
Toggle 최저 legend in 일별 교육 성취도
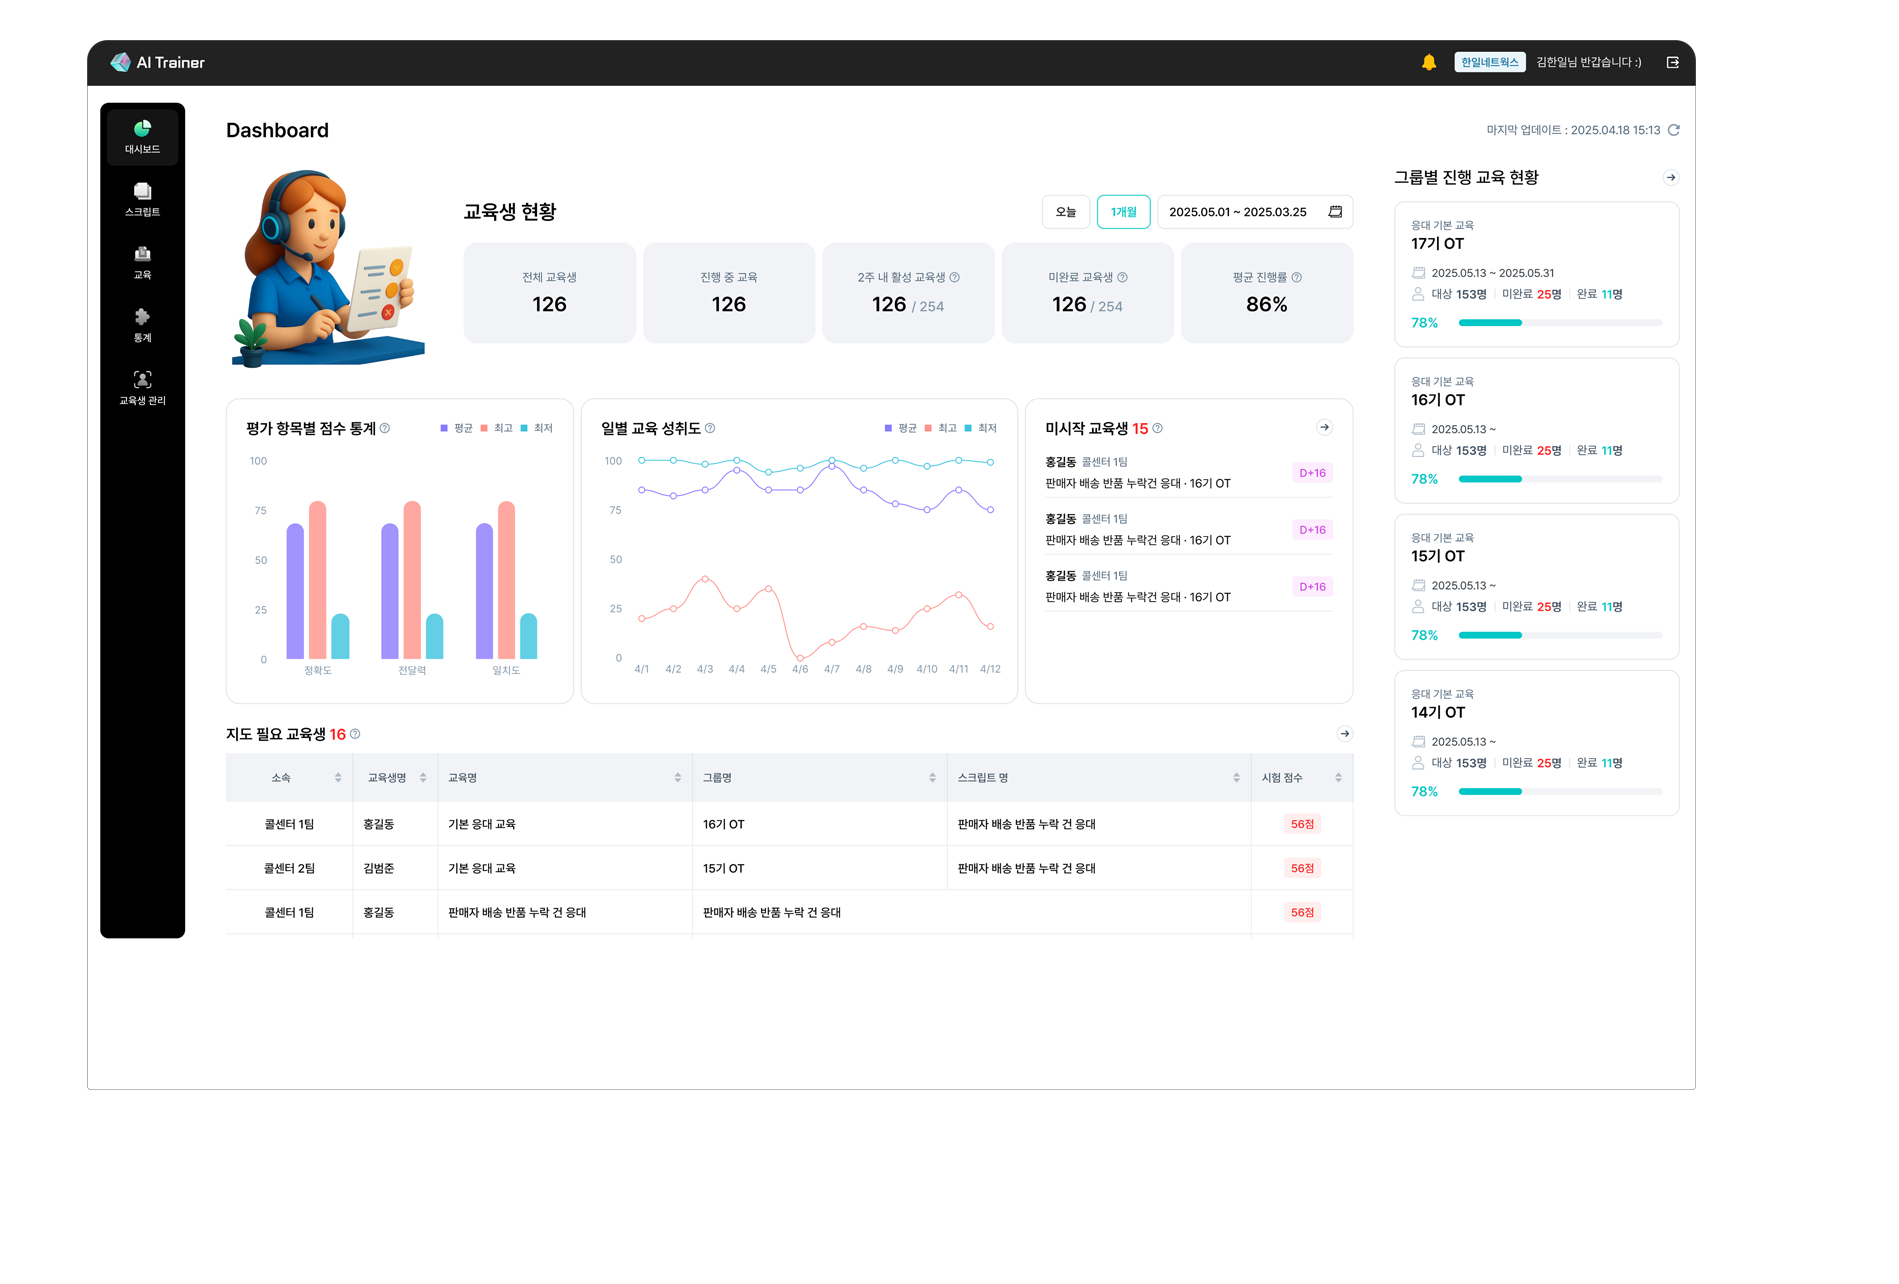click(x=981, y=428)
